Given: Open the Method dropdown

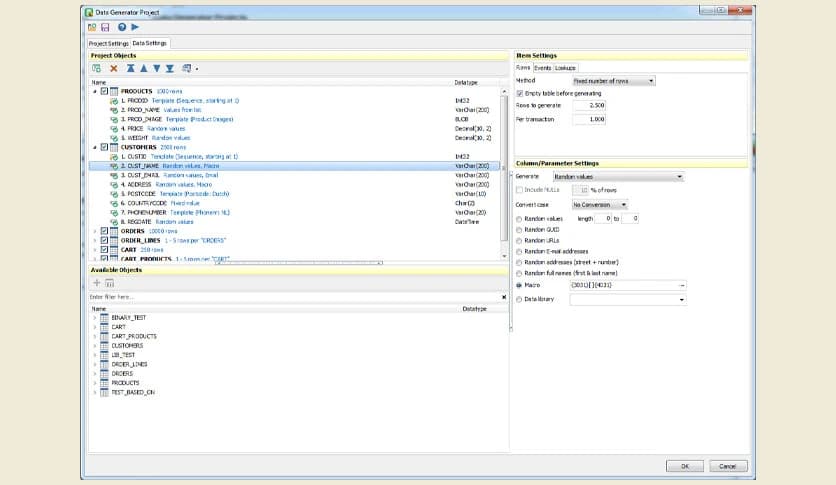Looking at the screenshot, I should pos(614,81).
